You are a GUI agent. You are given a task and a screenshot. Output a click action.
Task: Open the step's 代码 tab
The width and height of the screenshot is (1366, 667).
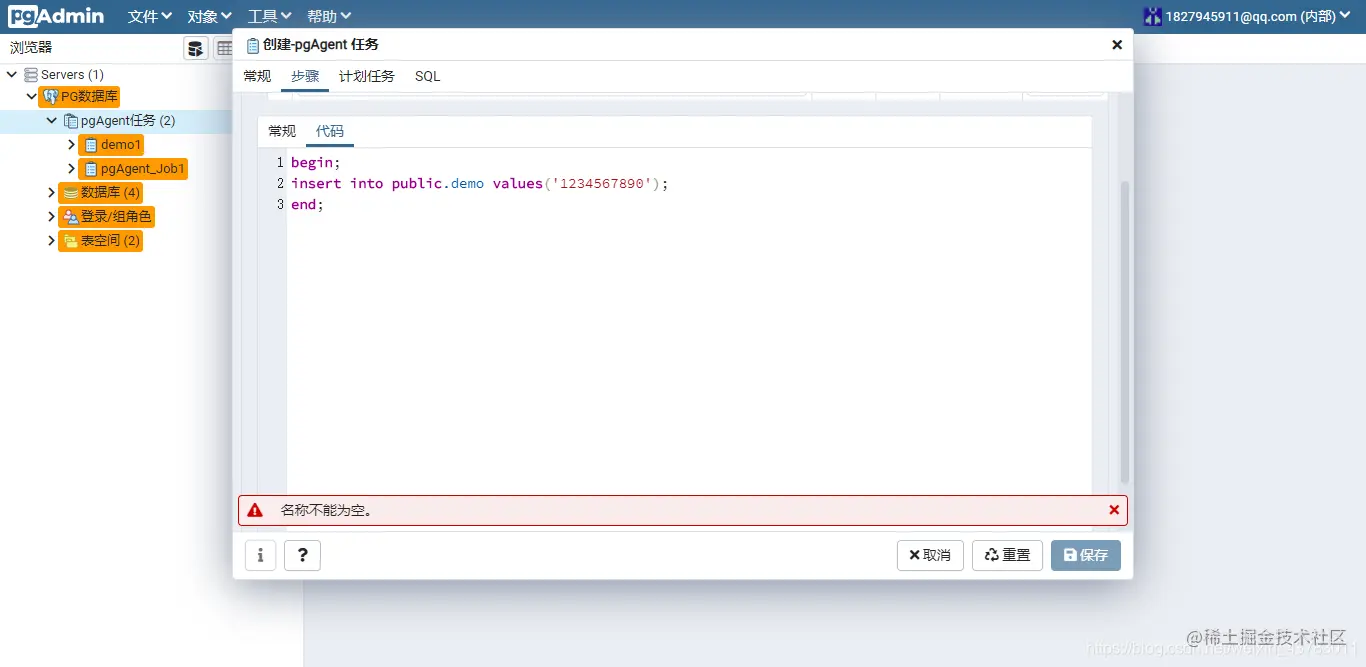coord(330,131)
